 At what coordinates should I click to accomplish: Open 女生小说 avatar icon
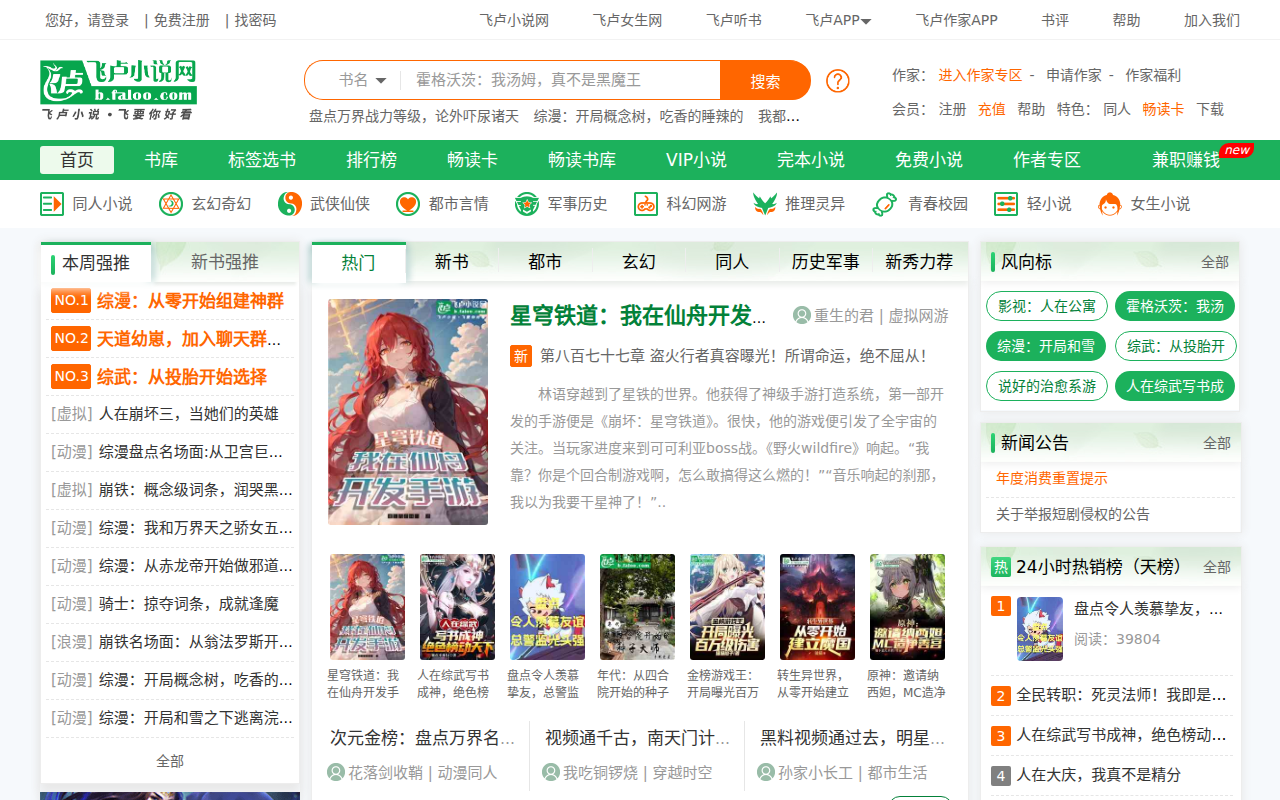[1109, 204]
